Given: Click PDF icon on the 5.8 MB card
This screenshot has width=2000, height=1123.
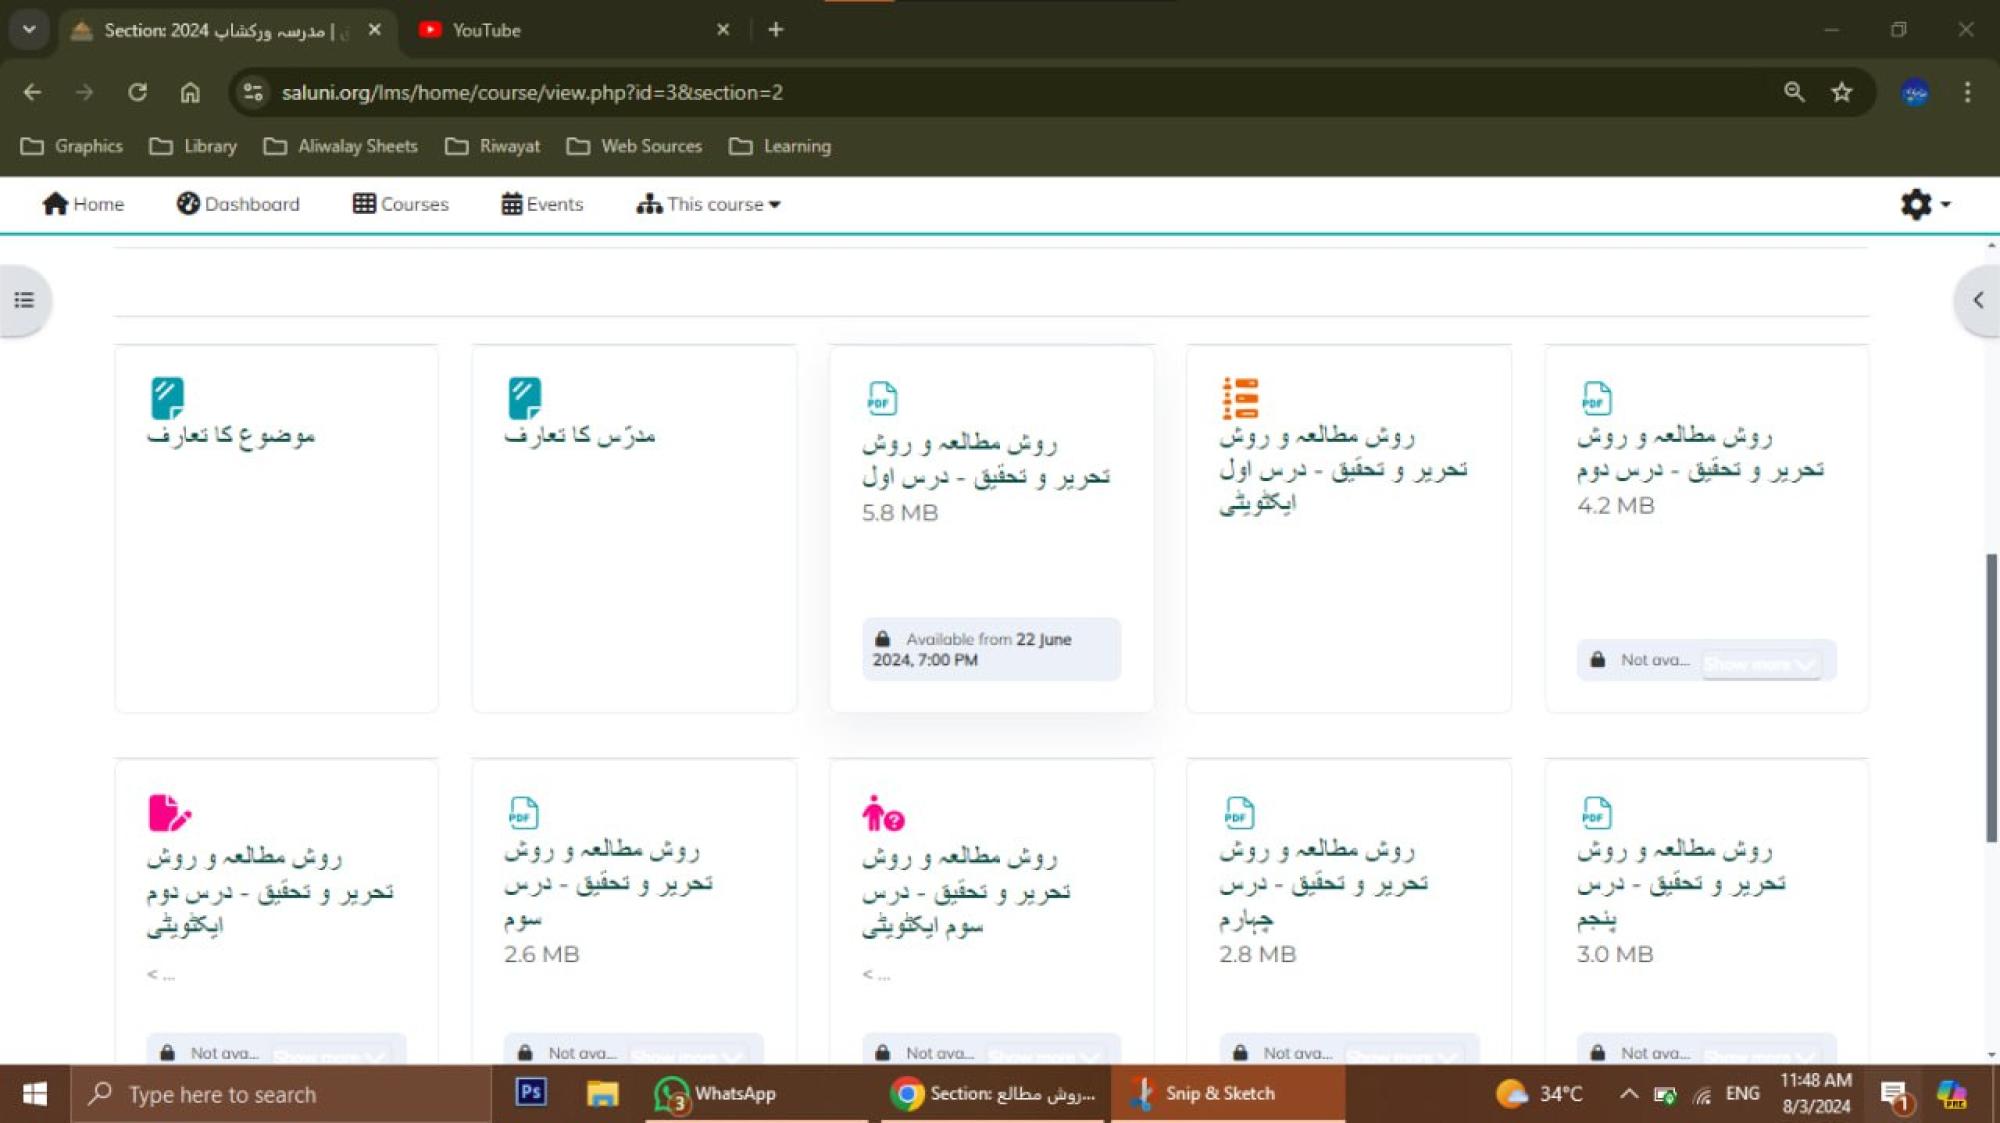Looking at the screenshot, I should click(x=881, y=398).
